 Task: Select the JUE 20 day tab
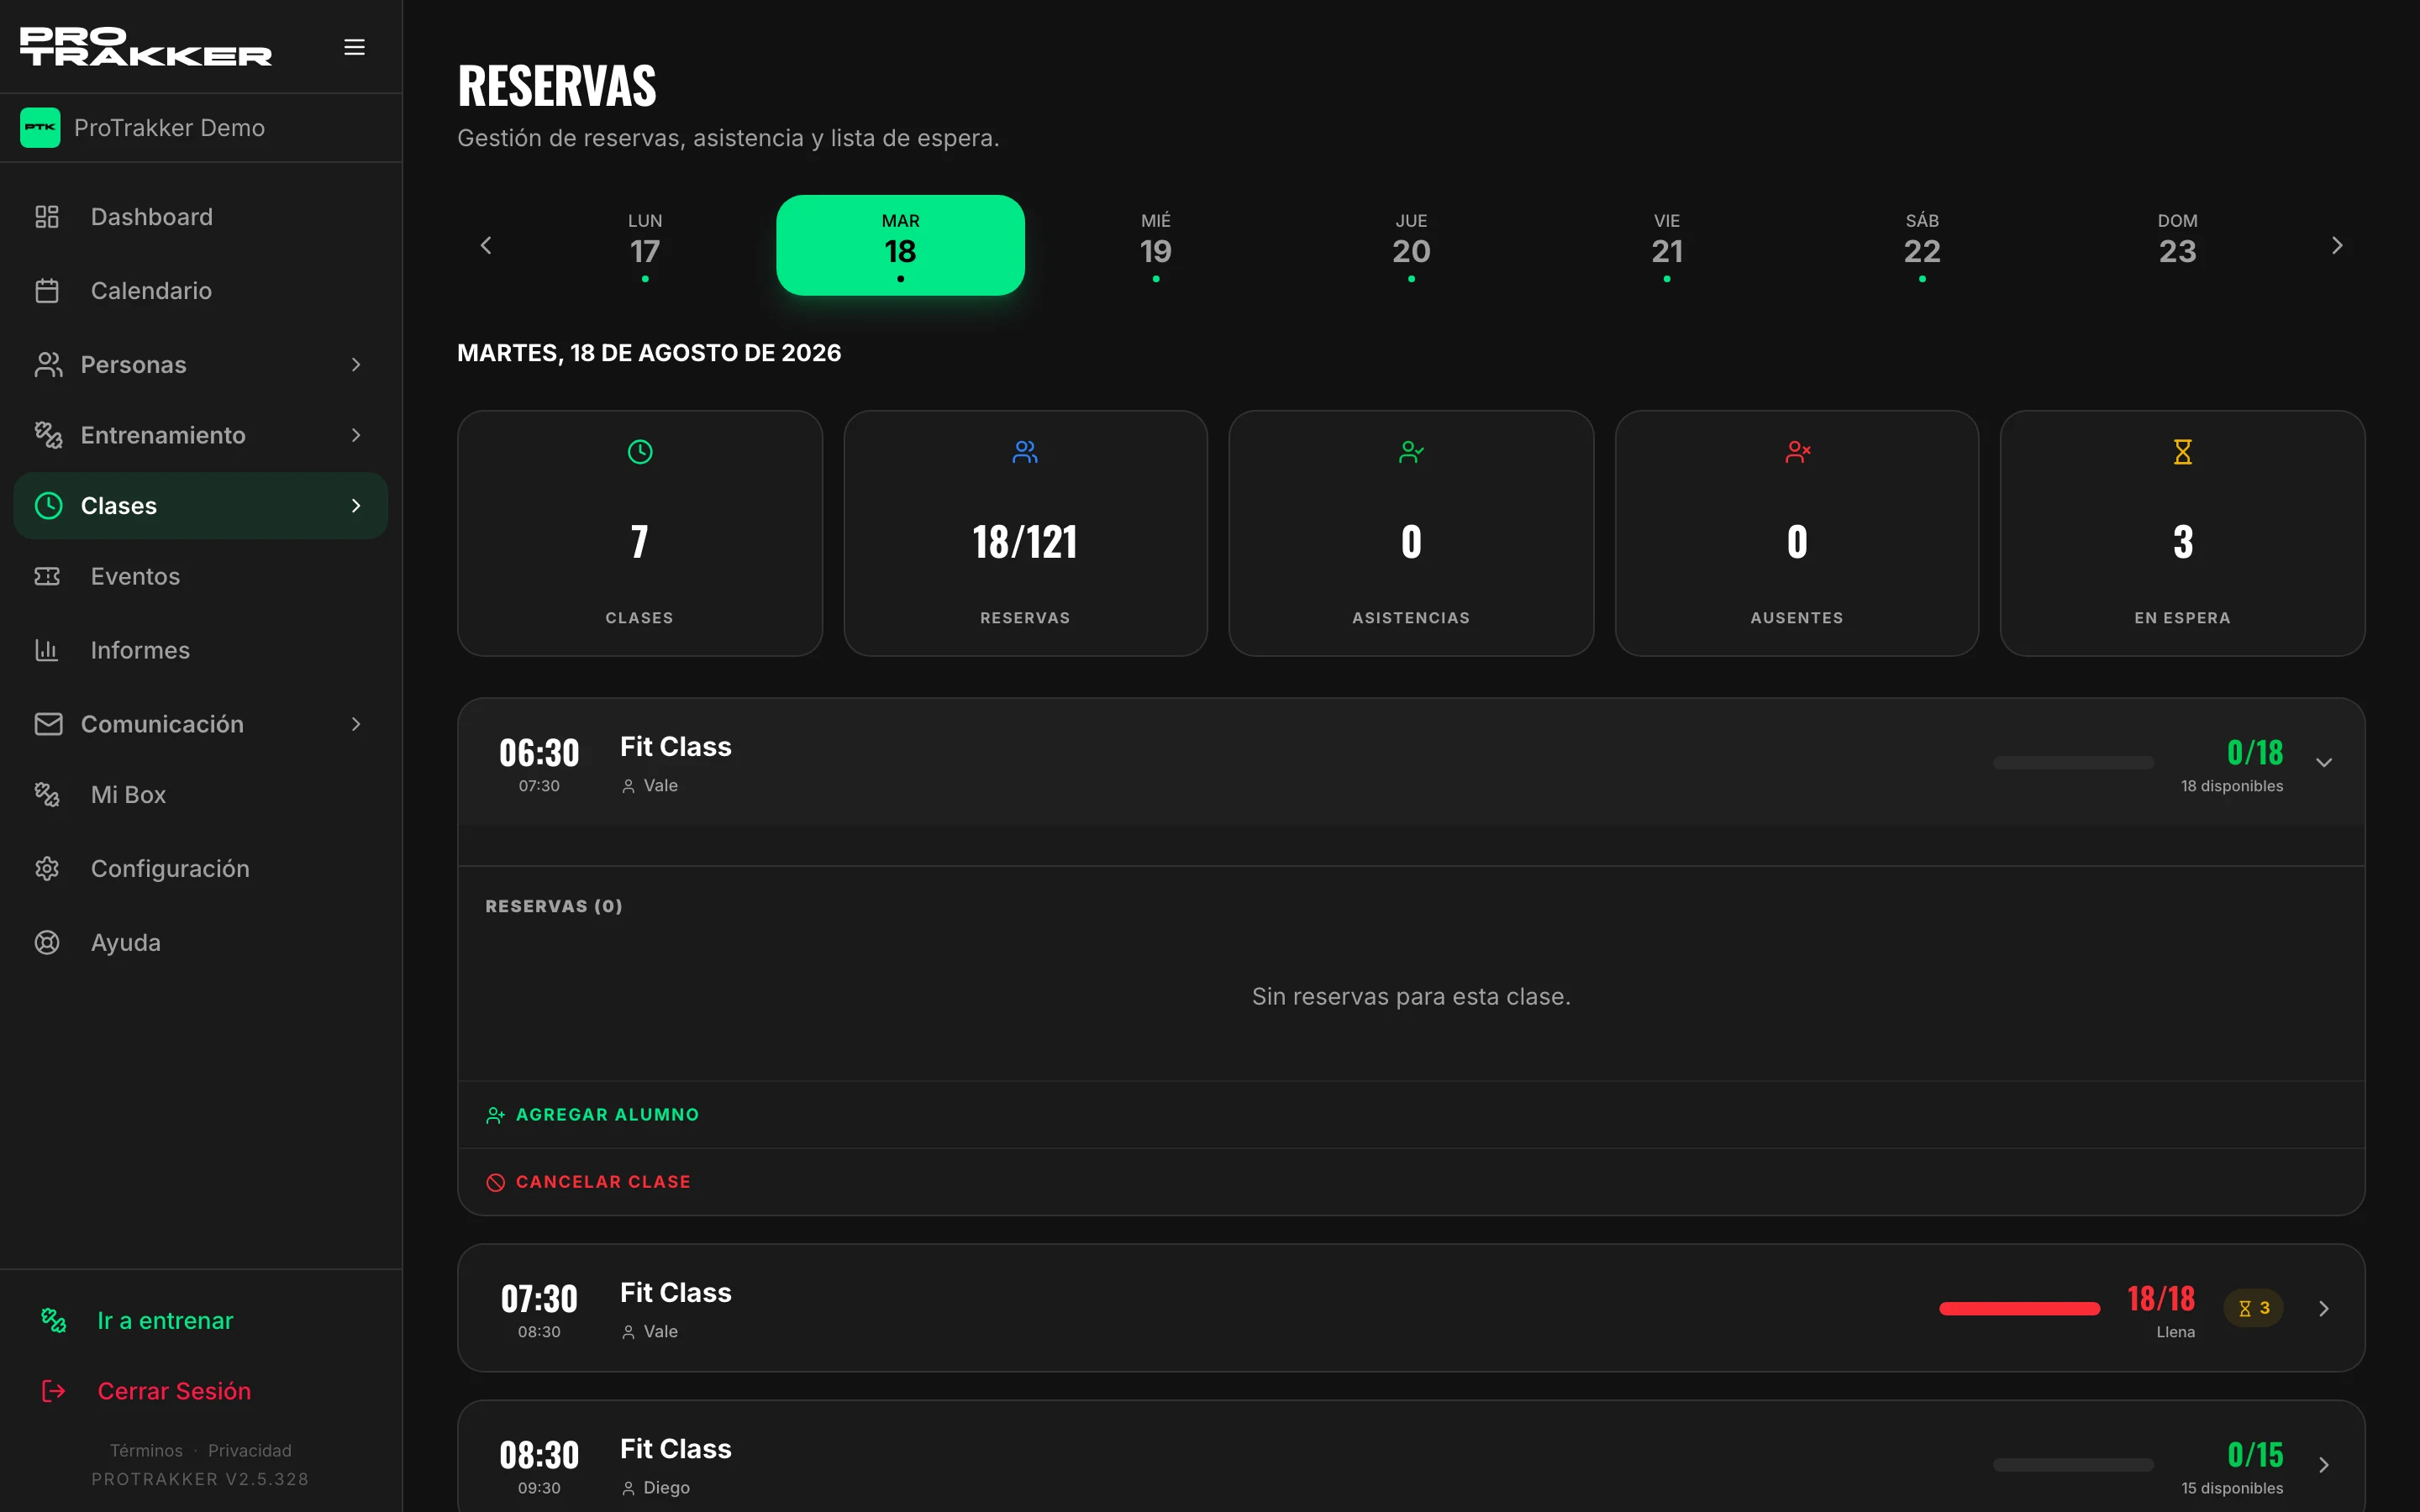[1411, 245]
